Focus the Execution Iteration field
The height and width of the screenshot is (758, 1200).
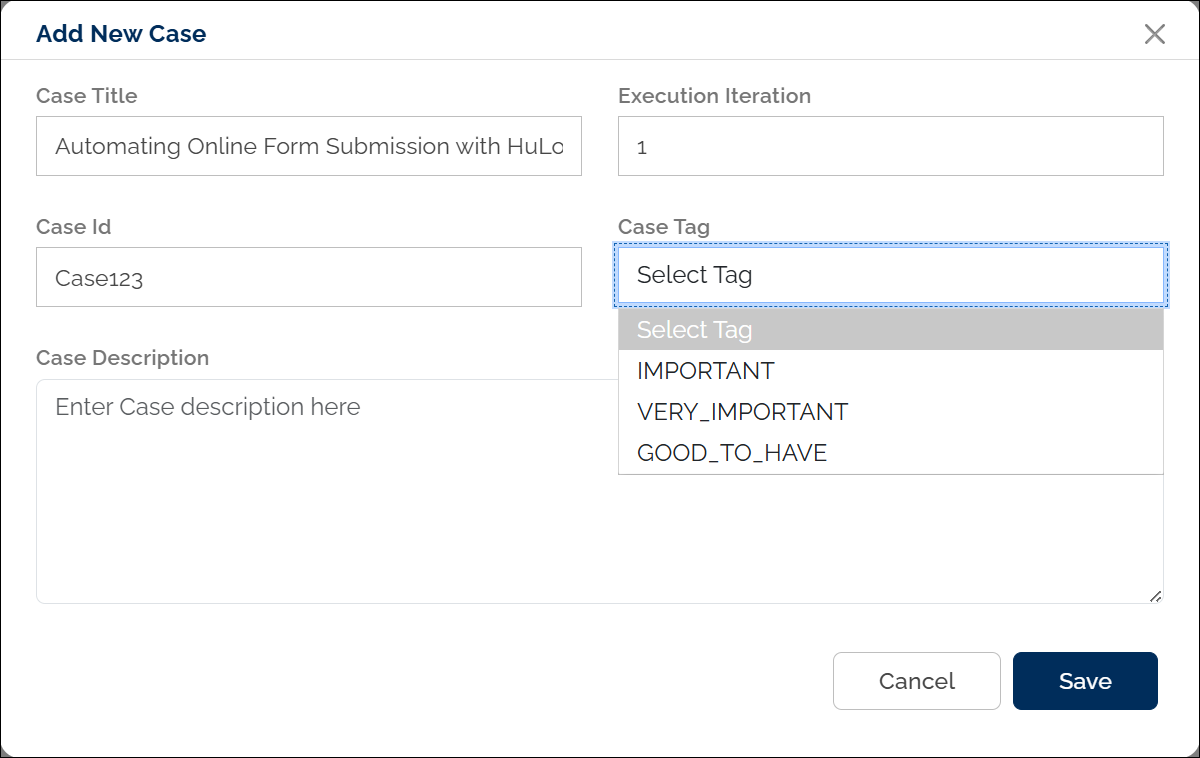pyautogui.click(x=890, y=145)
